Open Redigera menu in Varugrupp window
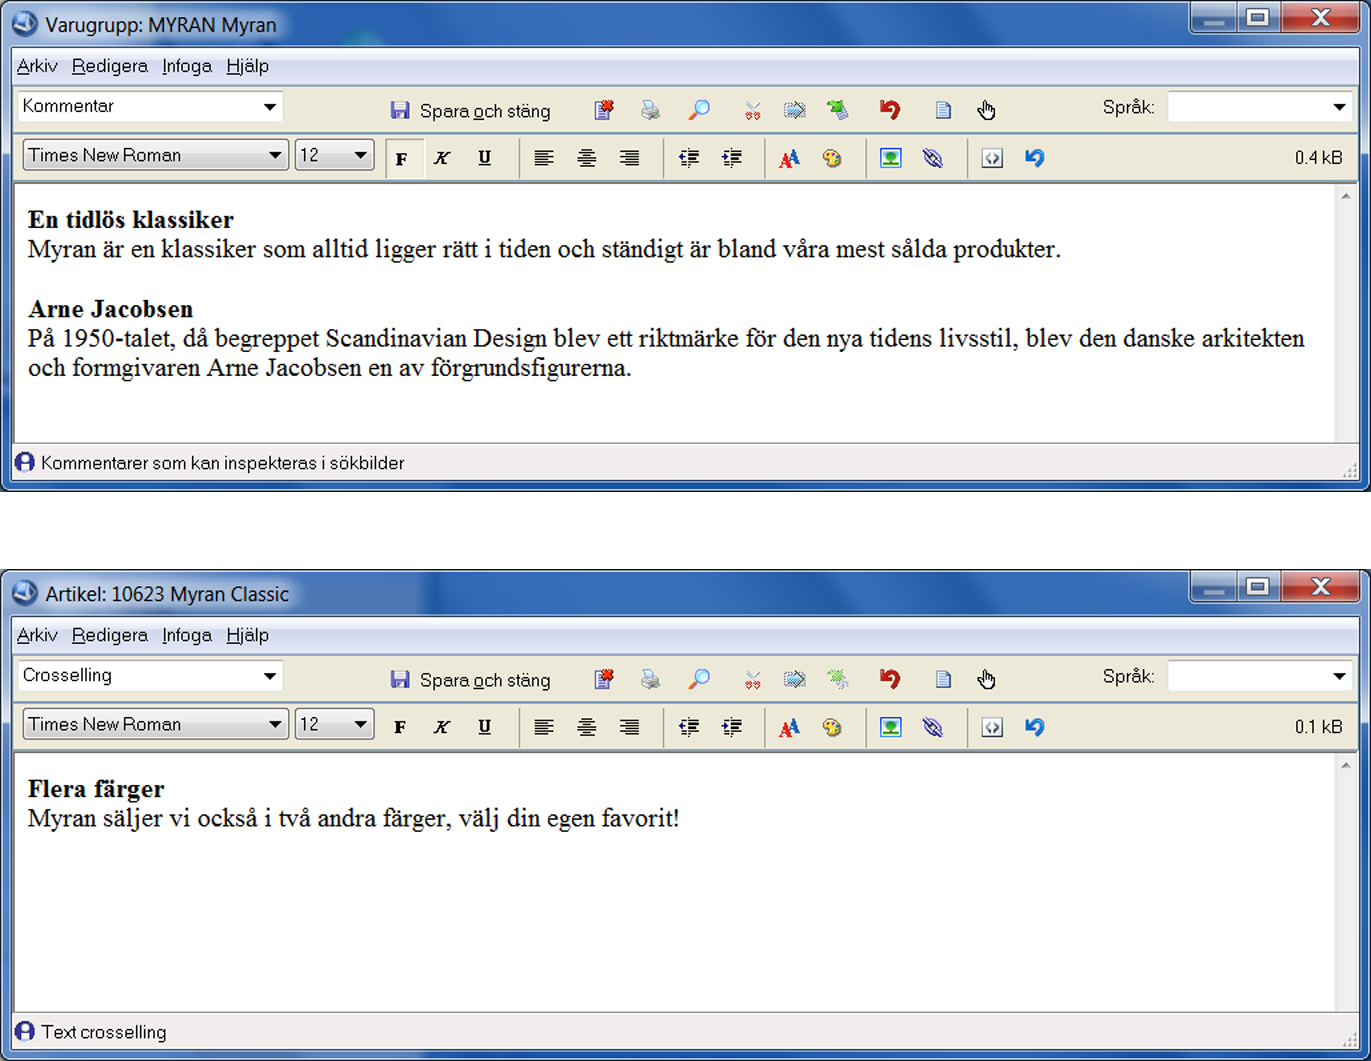The height and width of the screenshot is (1061, 1371). click(110, 66)
